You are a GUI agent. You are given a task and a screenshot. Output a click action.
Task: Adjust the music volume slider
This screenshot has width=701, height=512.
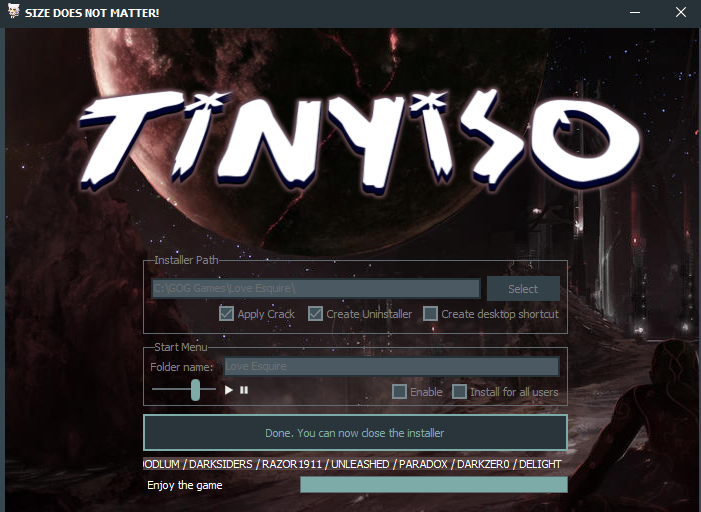195,389
